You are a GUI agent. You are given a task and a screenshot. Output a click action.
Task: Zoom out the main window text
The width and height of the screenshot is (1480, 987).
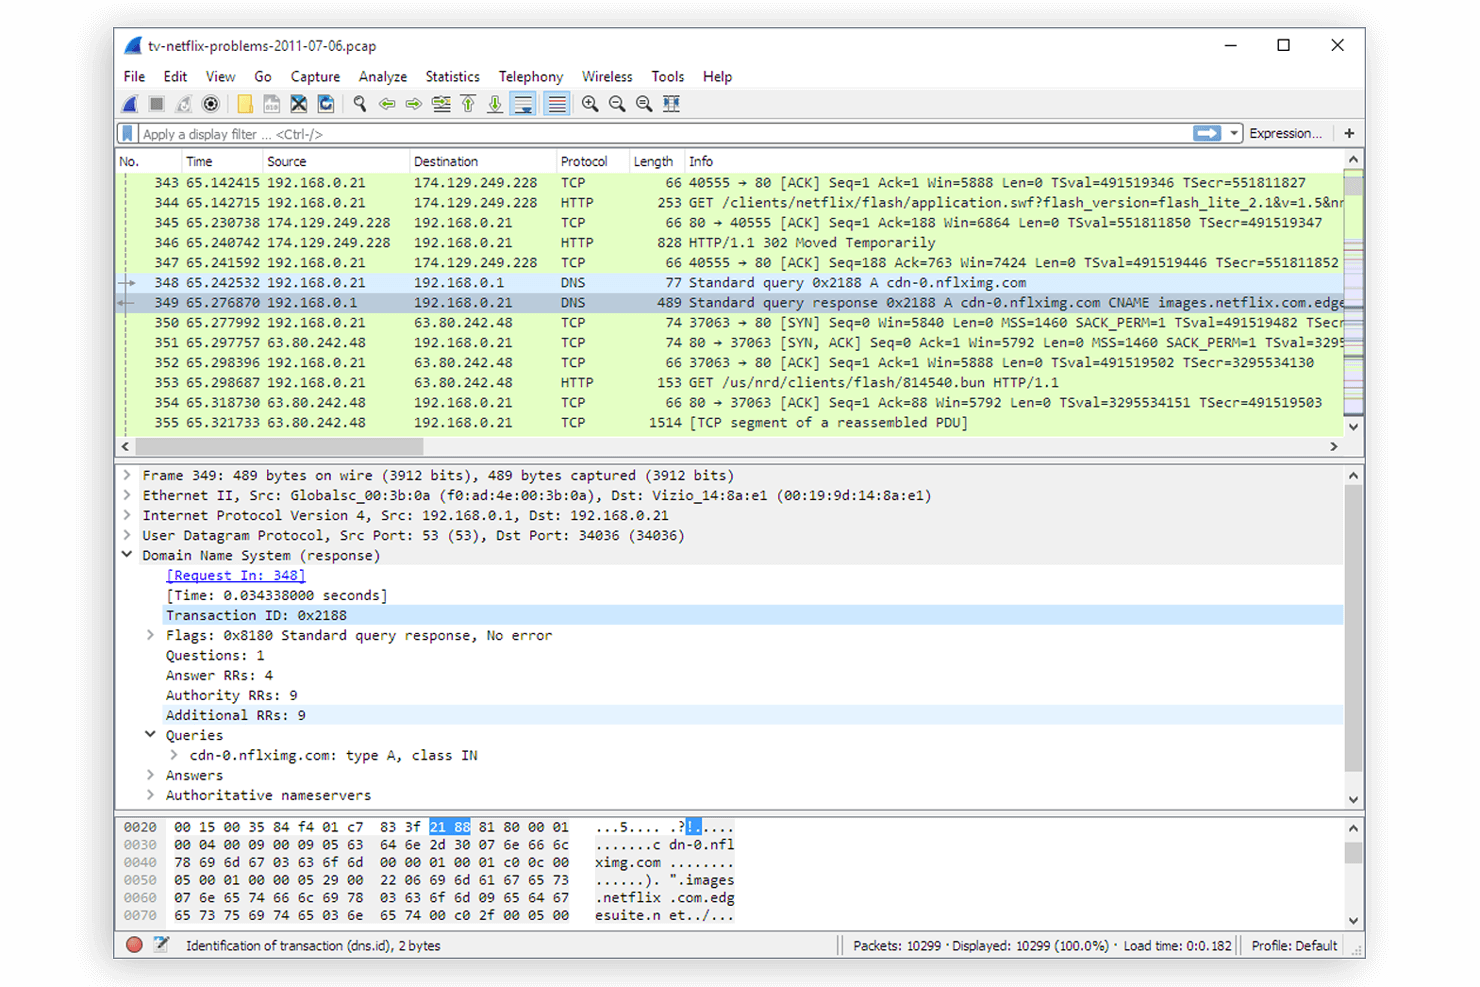[x=617, y=104]
